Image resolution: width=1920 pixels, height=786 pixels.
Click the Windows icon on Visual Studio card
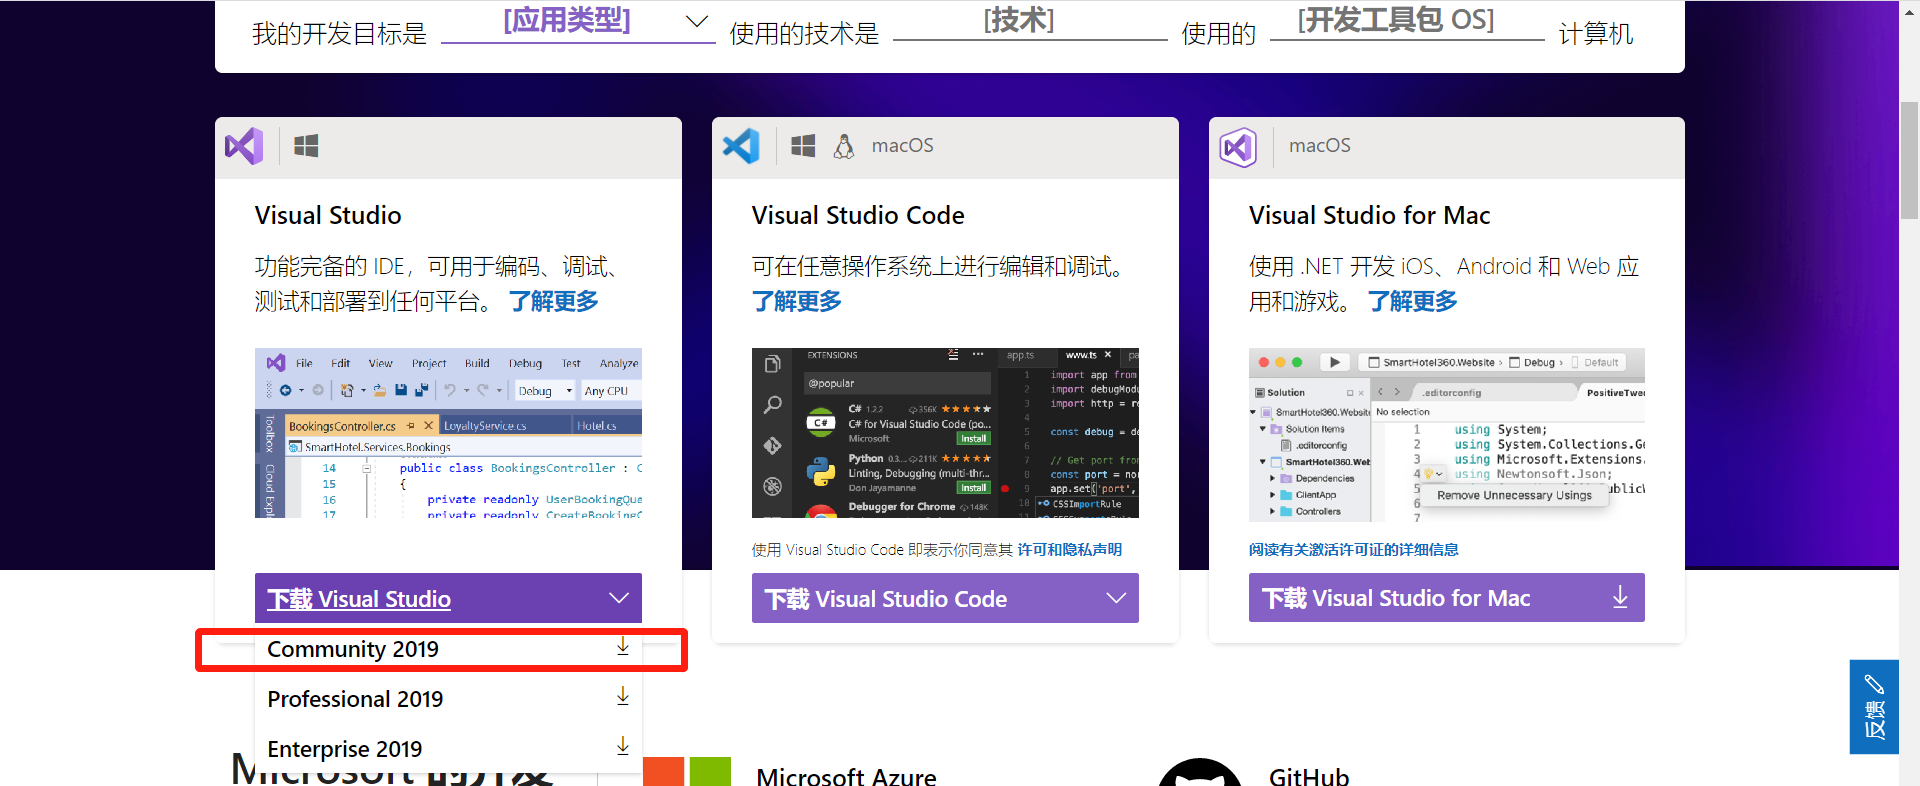pos(306,146)
